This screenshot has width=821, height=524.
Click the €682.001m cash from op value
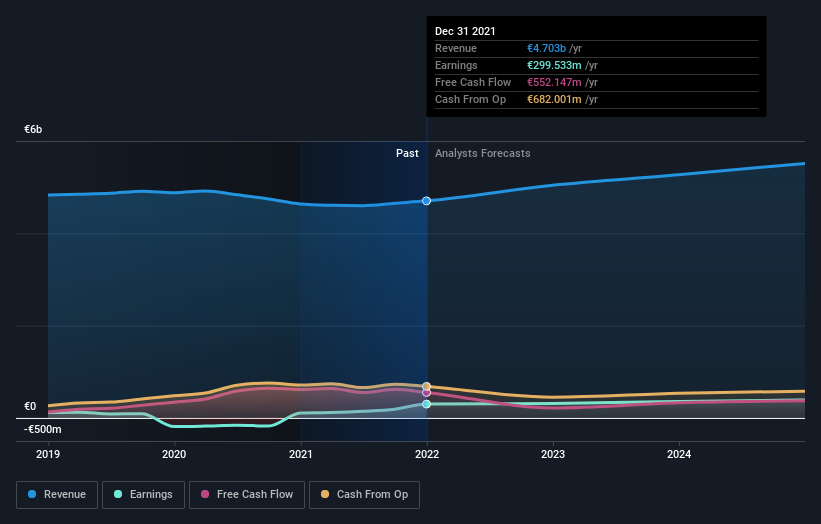[x=554, y=99]
